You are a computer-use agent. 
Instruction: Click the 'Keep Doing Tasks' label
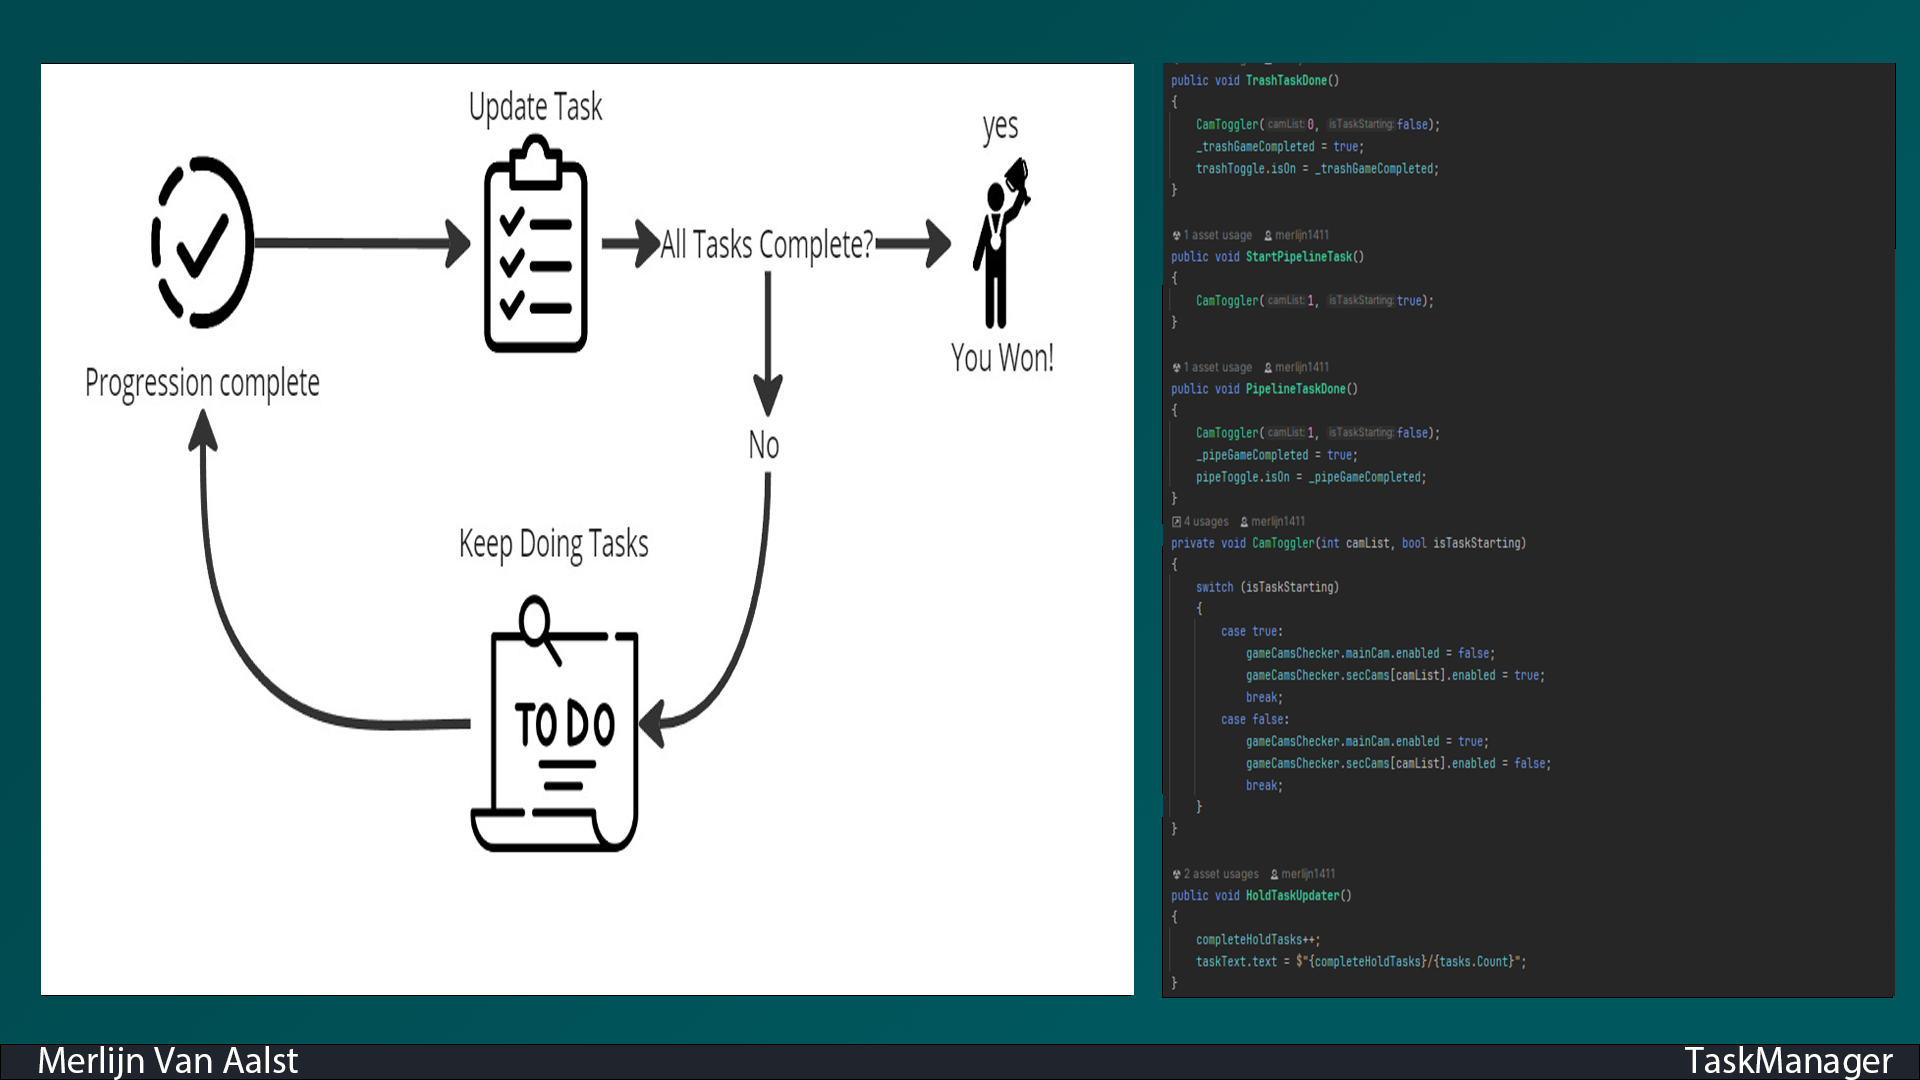[553, 544]
